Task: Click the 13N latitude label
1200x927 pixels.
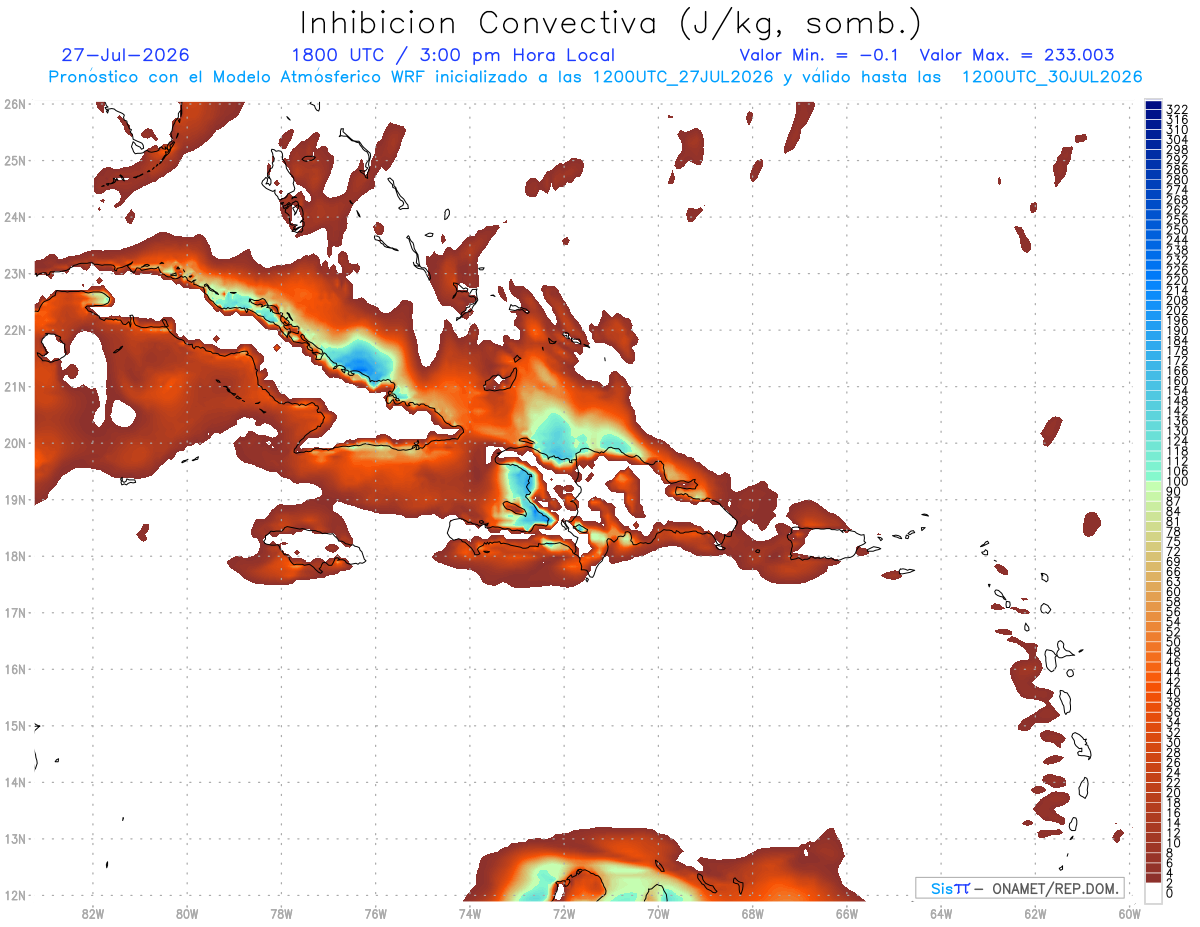Action: (14, 838)
